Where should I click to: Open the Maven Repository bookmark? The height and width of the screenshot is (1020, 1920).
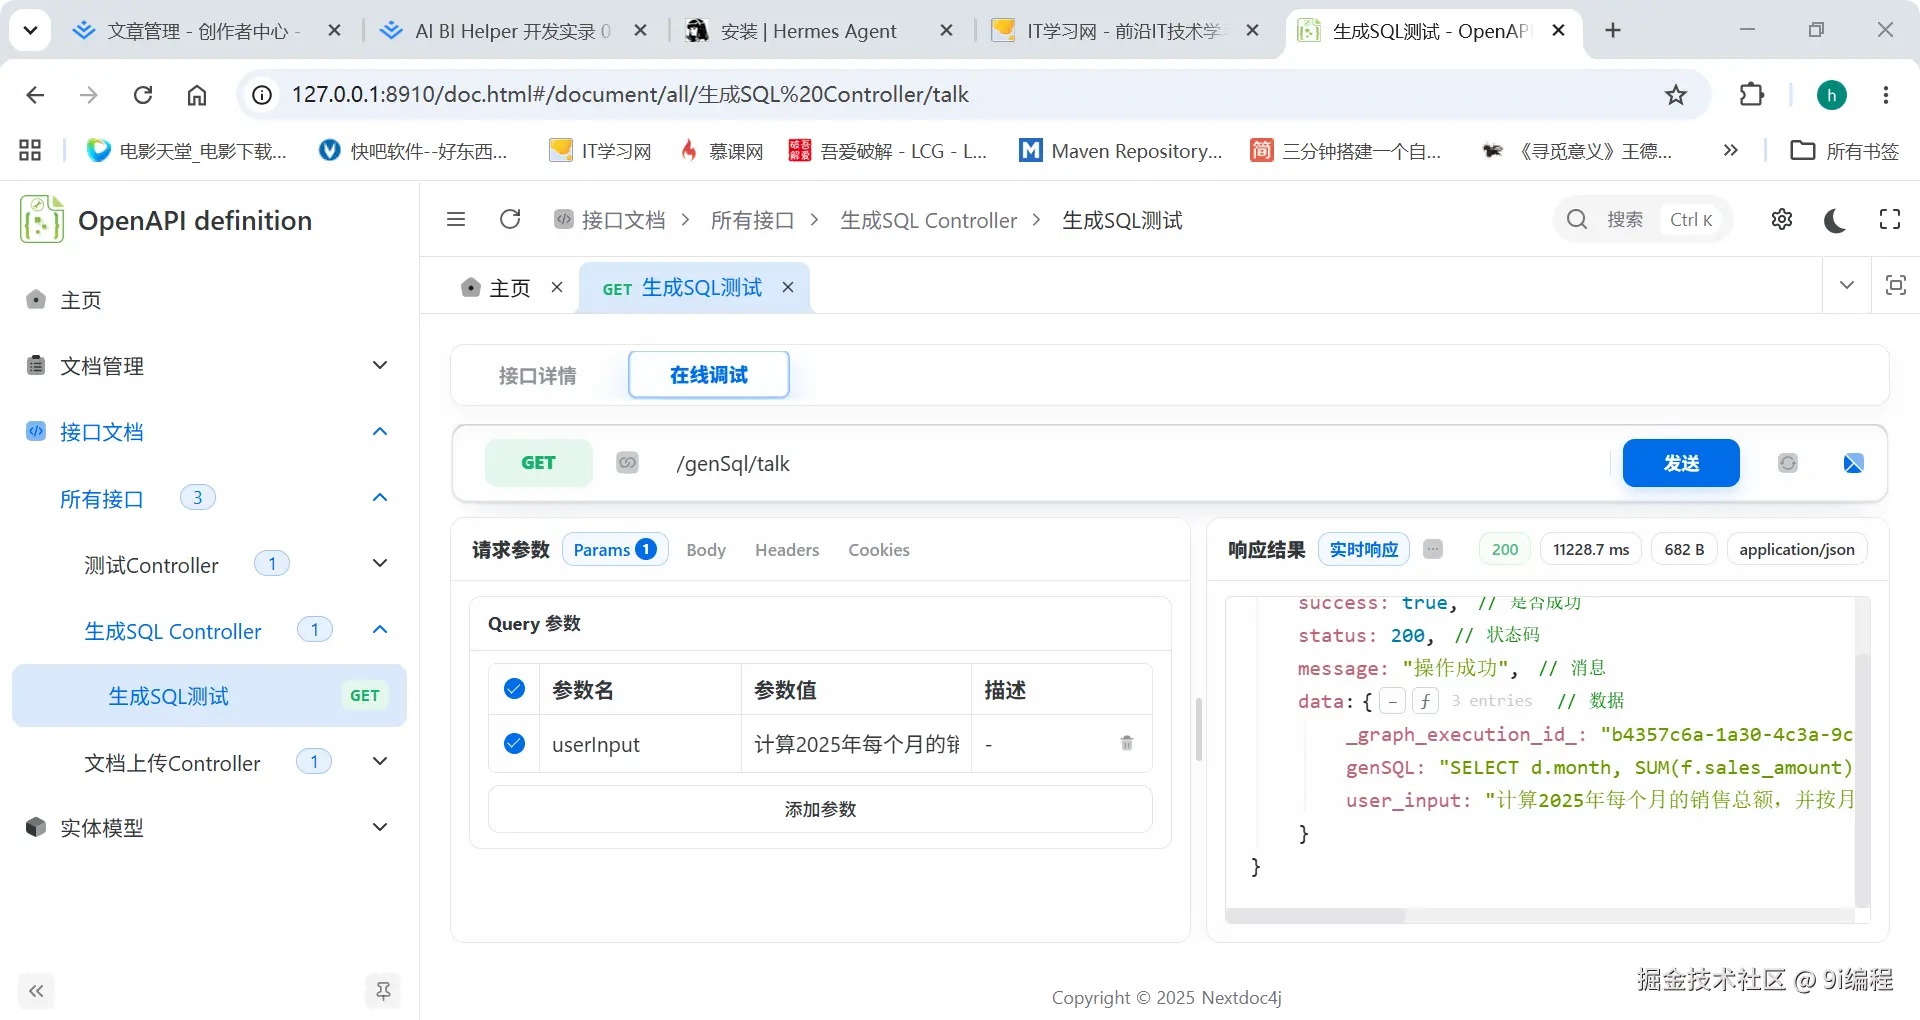point(1120,150)
